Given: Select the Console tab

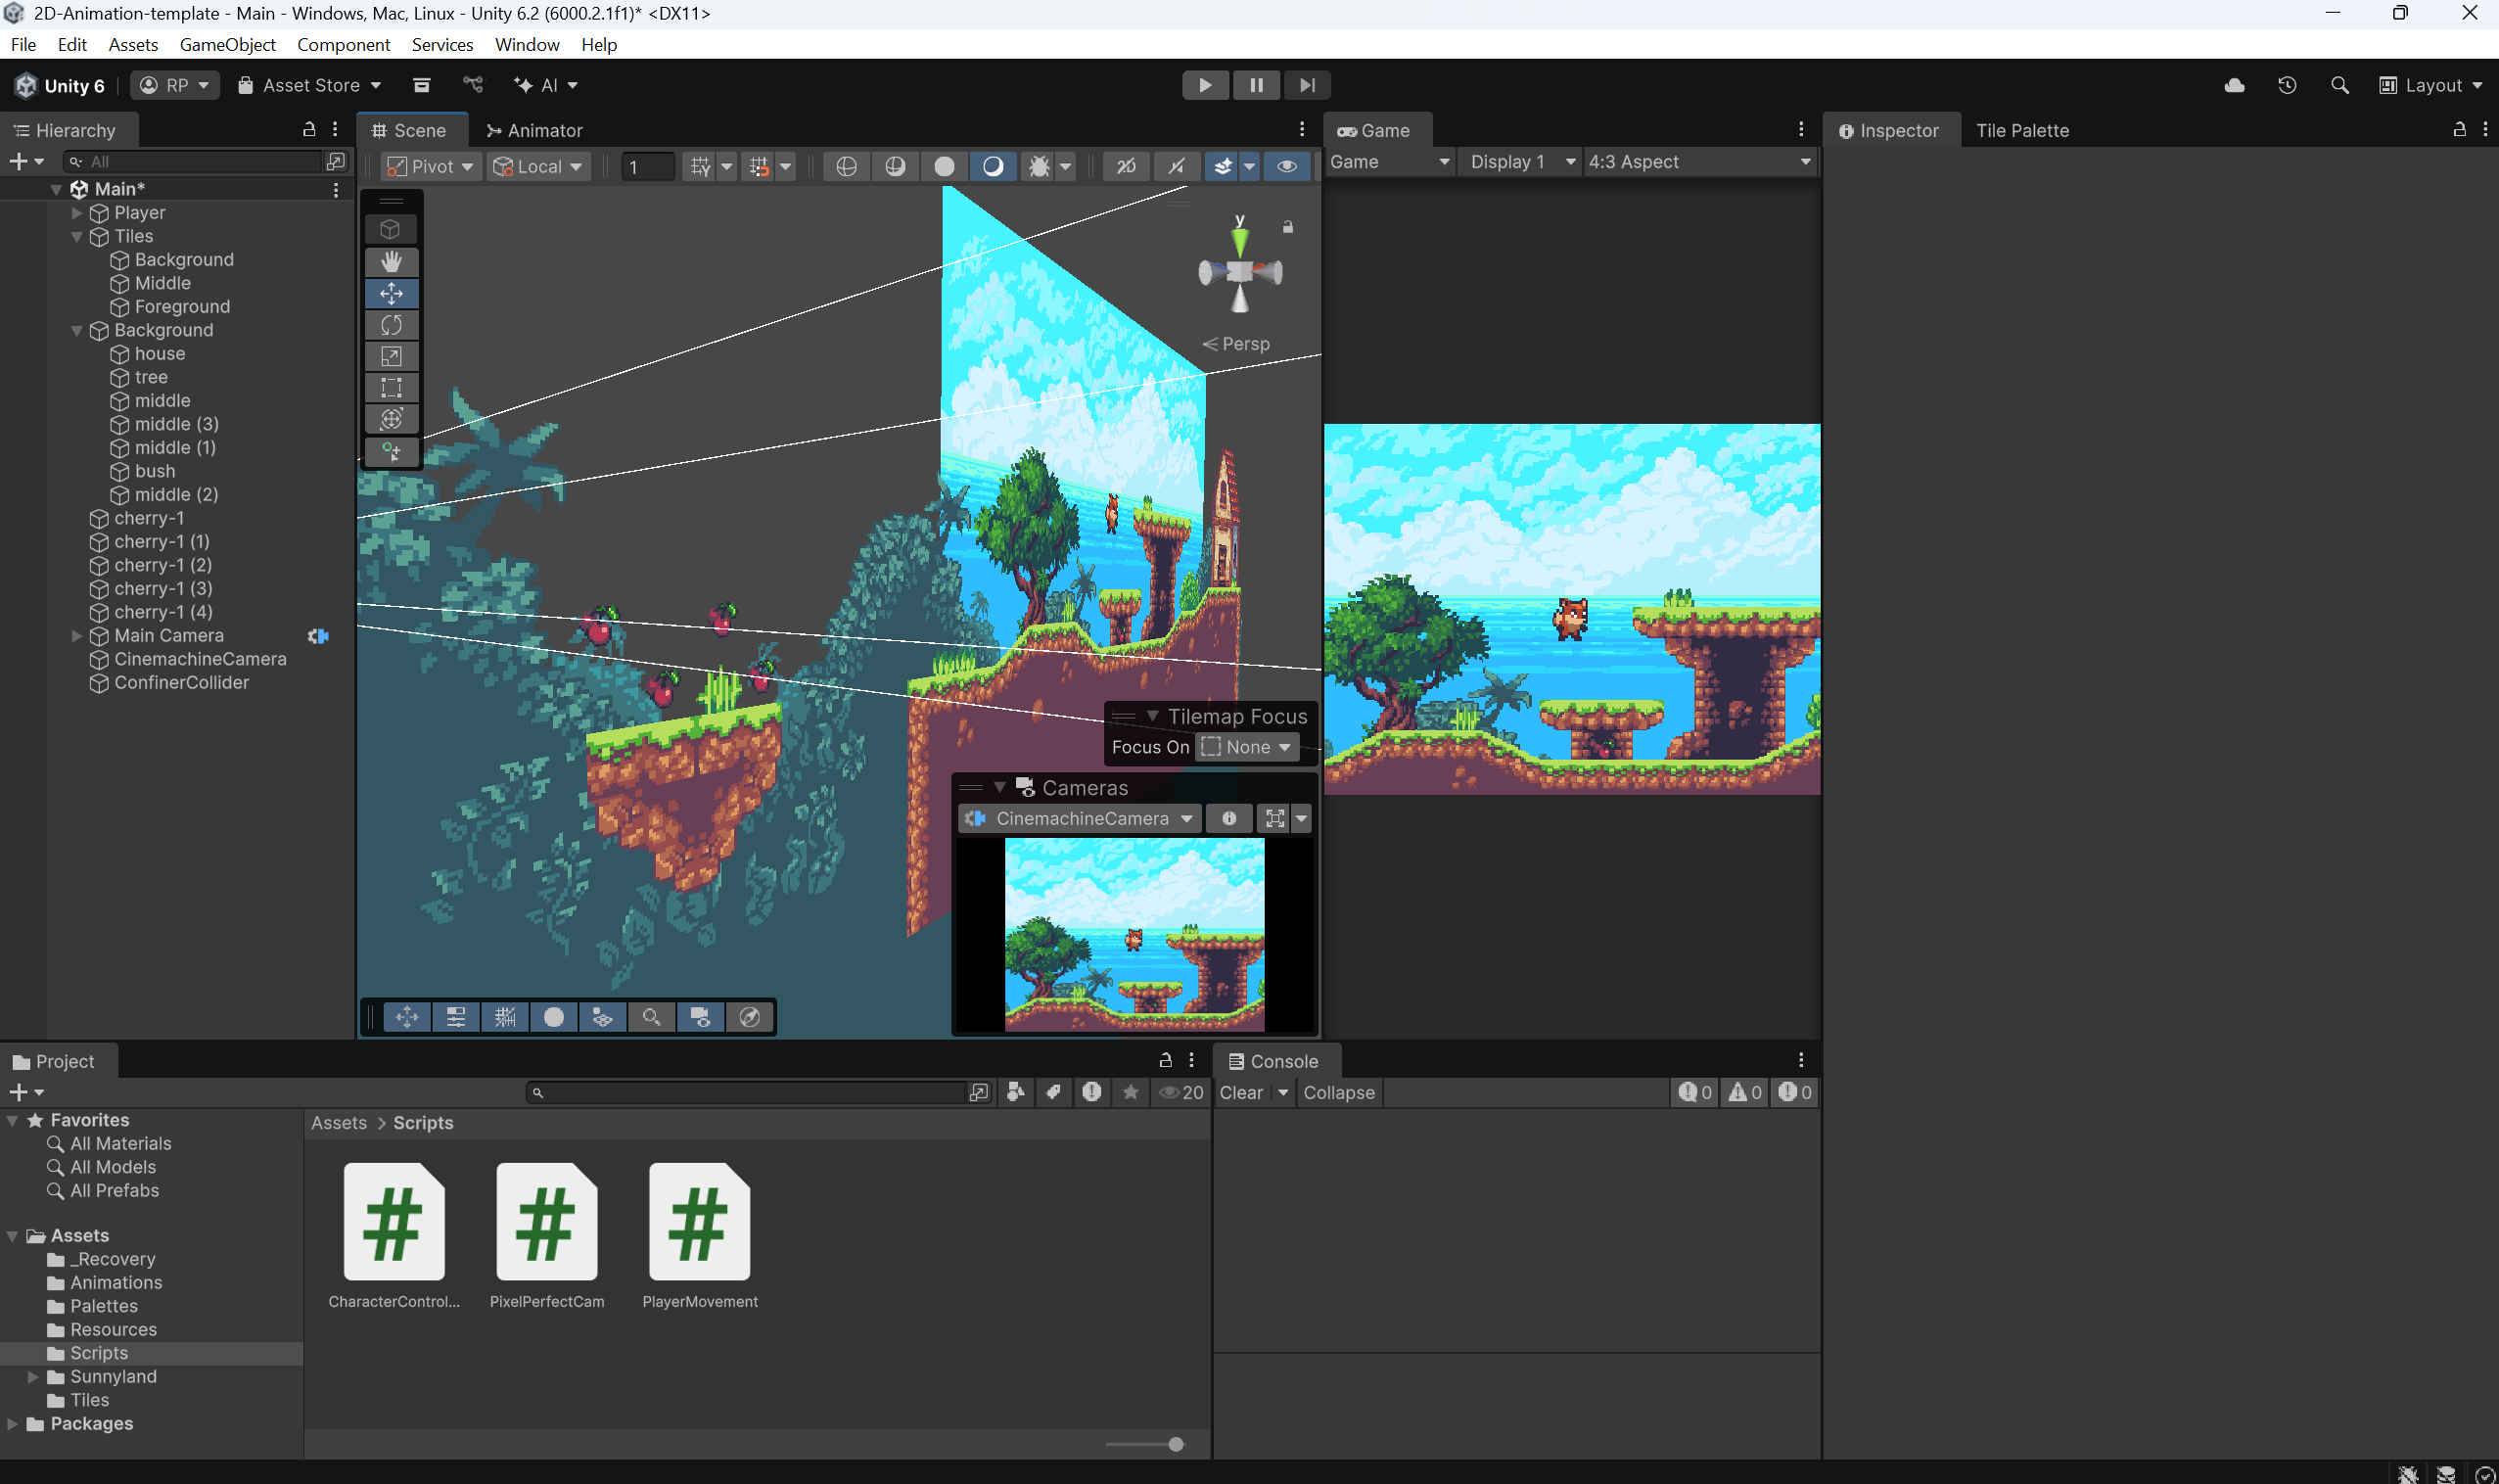Looking at the screenshot, I should point(1275,1062).
